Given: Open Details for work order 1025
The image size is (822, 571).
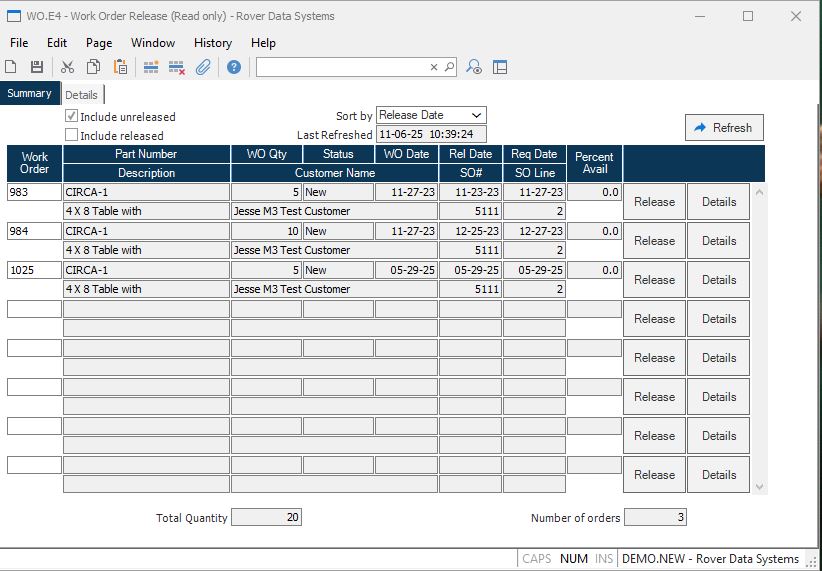Looking at the screenshot, I should (x=719, y=279).
